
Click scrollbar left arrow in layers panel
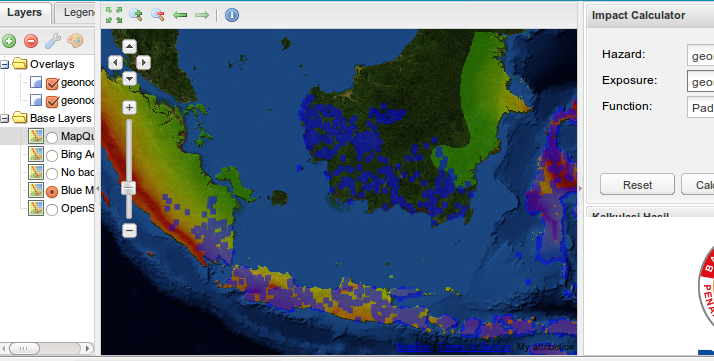(4, 349)
